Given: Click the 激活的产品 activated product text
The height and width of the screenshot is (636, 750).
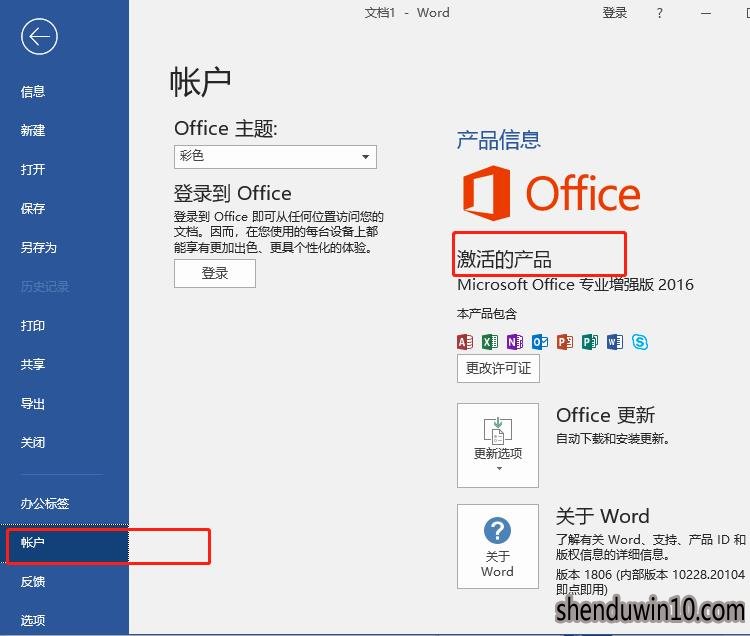Looking at the screenshot, I should (x=504, y=260).
